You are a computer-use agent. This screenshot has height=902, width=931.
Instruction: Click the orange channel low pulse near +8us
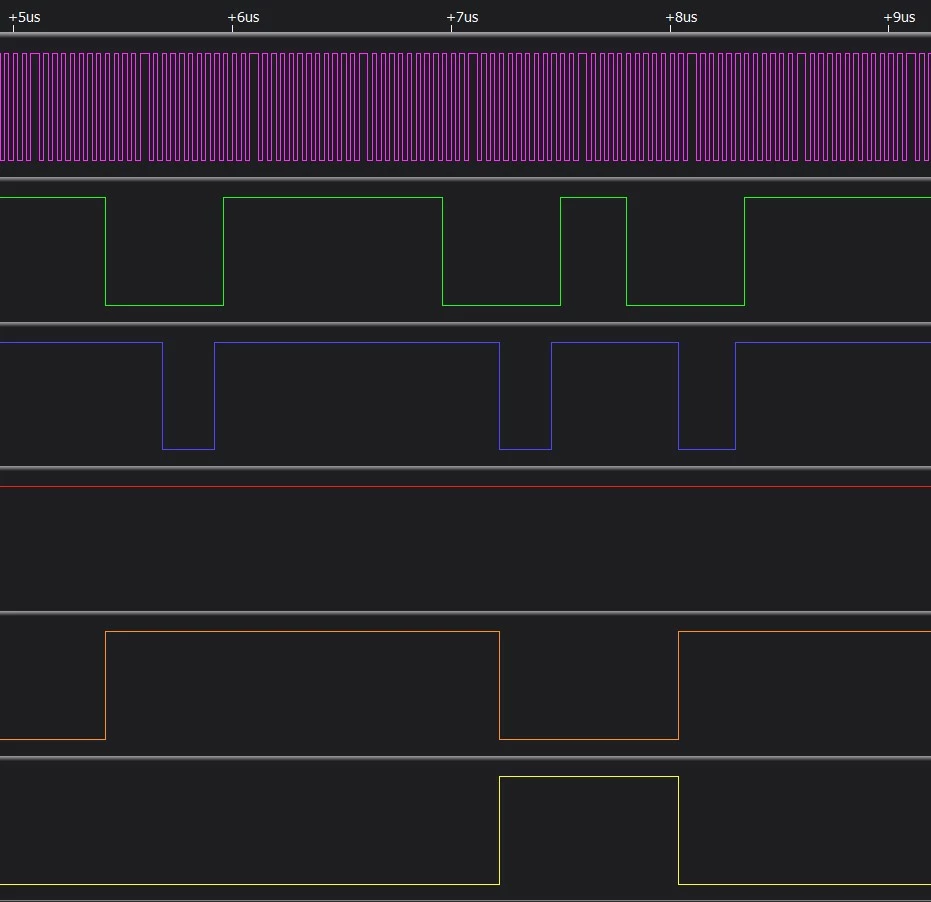click(x=589, y=685)
